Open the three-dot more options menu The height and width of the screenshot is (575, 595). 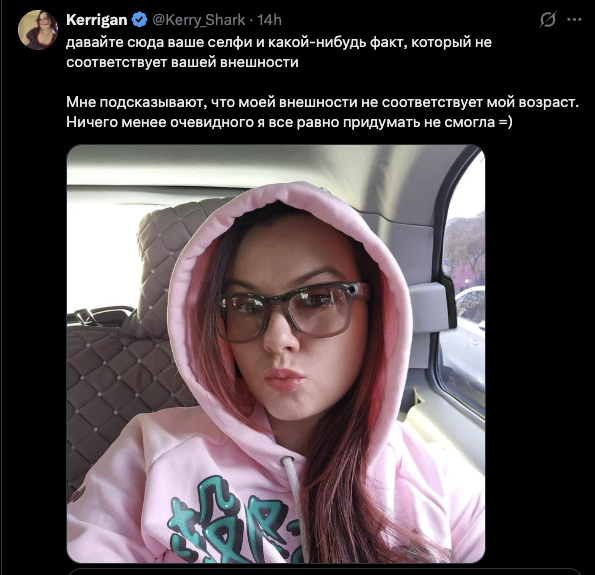click(x=574, y=20)
